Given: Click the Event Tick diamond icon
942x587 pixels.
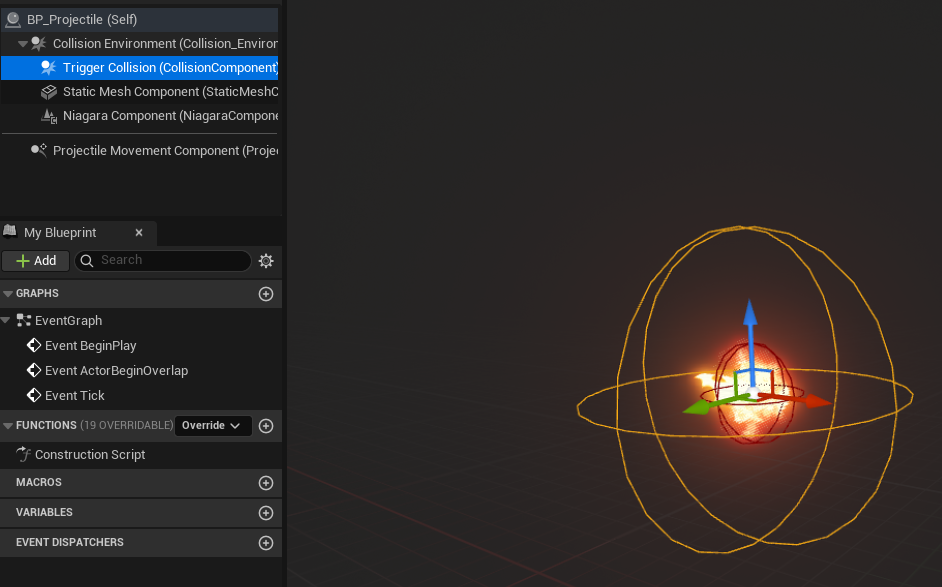Looking at the screenshot, I should coord(34,395).
